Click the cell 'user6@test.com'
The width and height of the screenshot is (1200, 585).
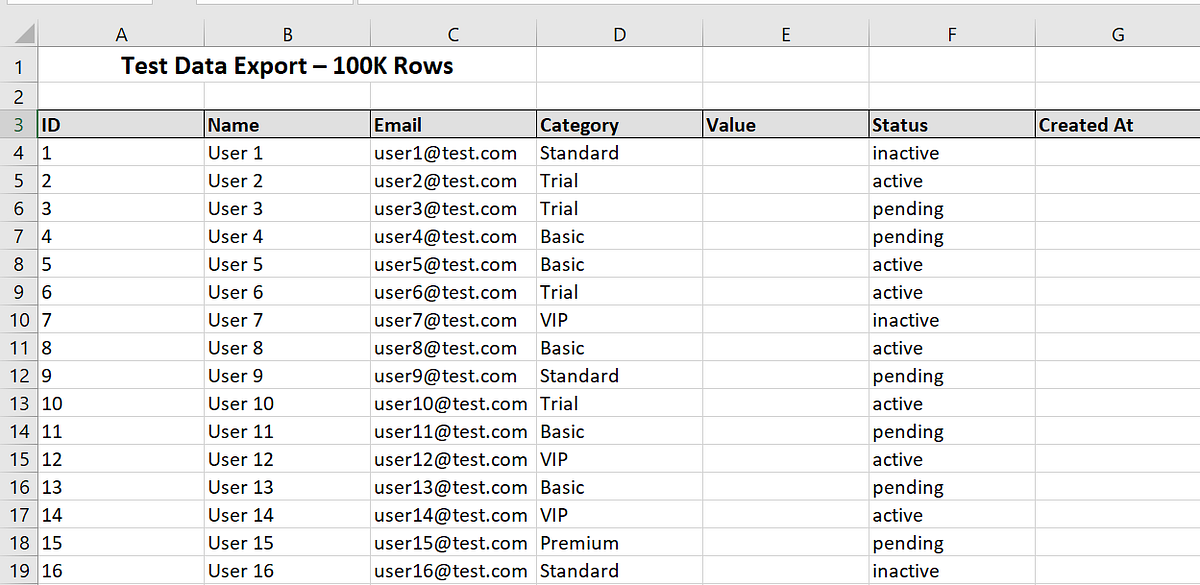click(x=454, y=293)
